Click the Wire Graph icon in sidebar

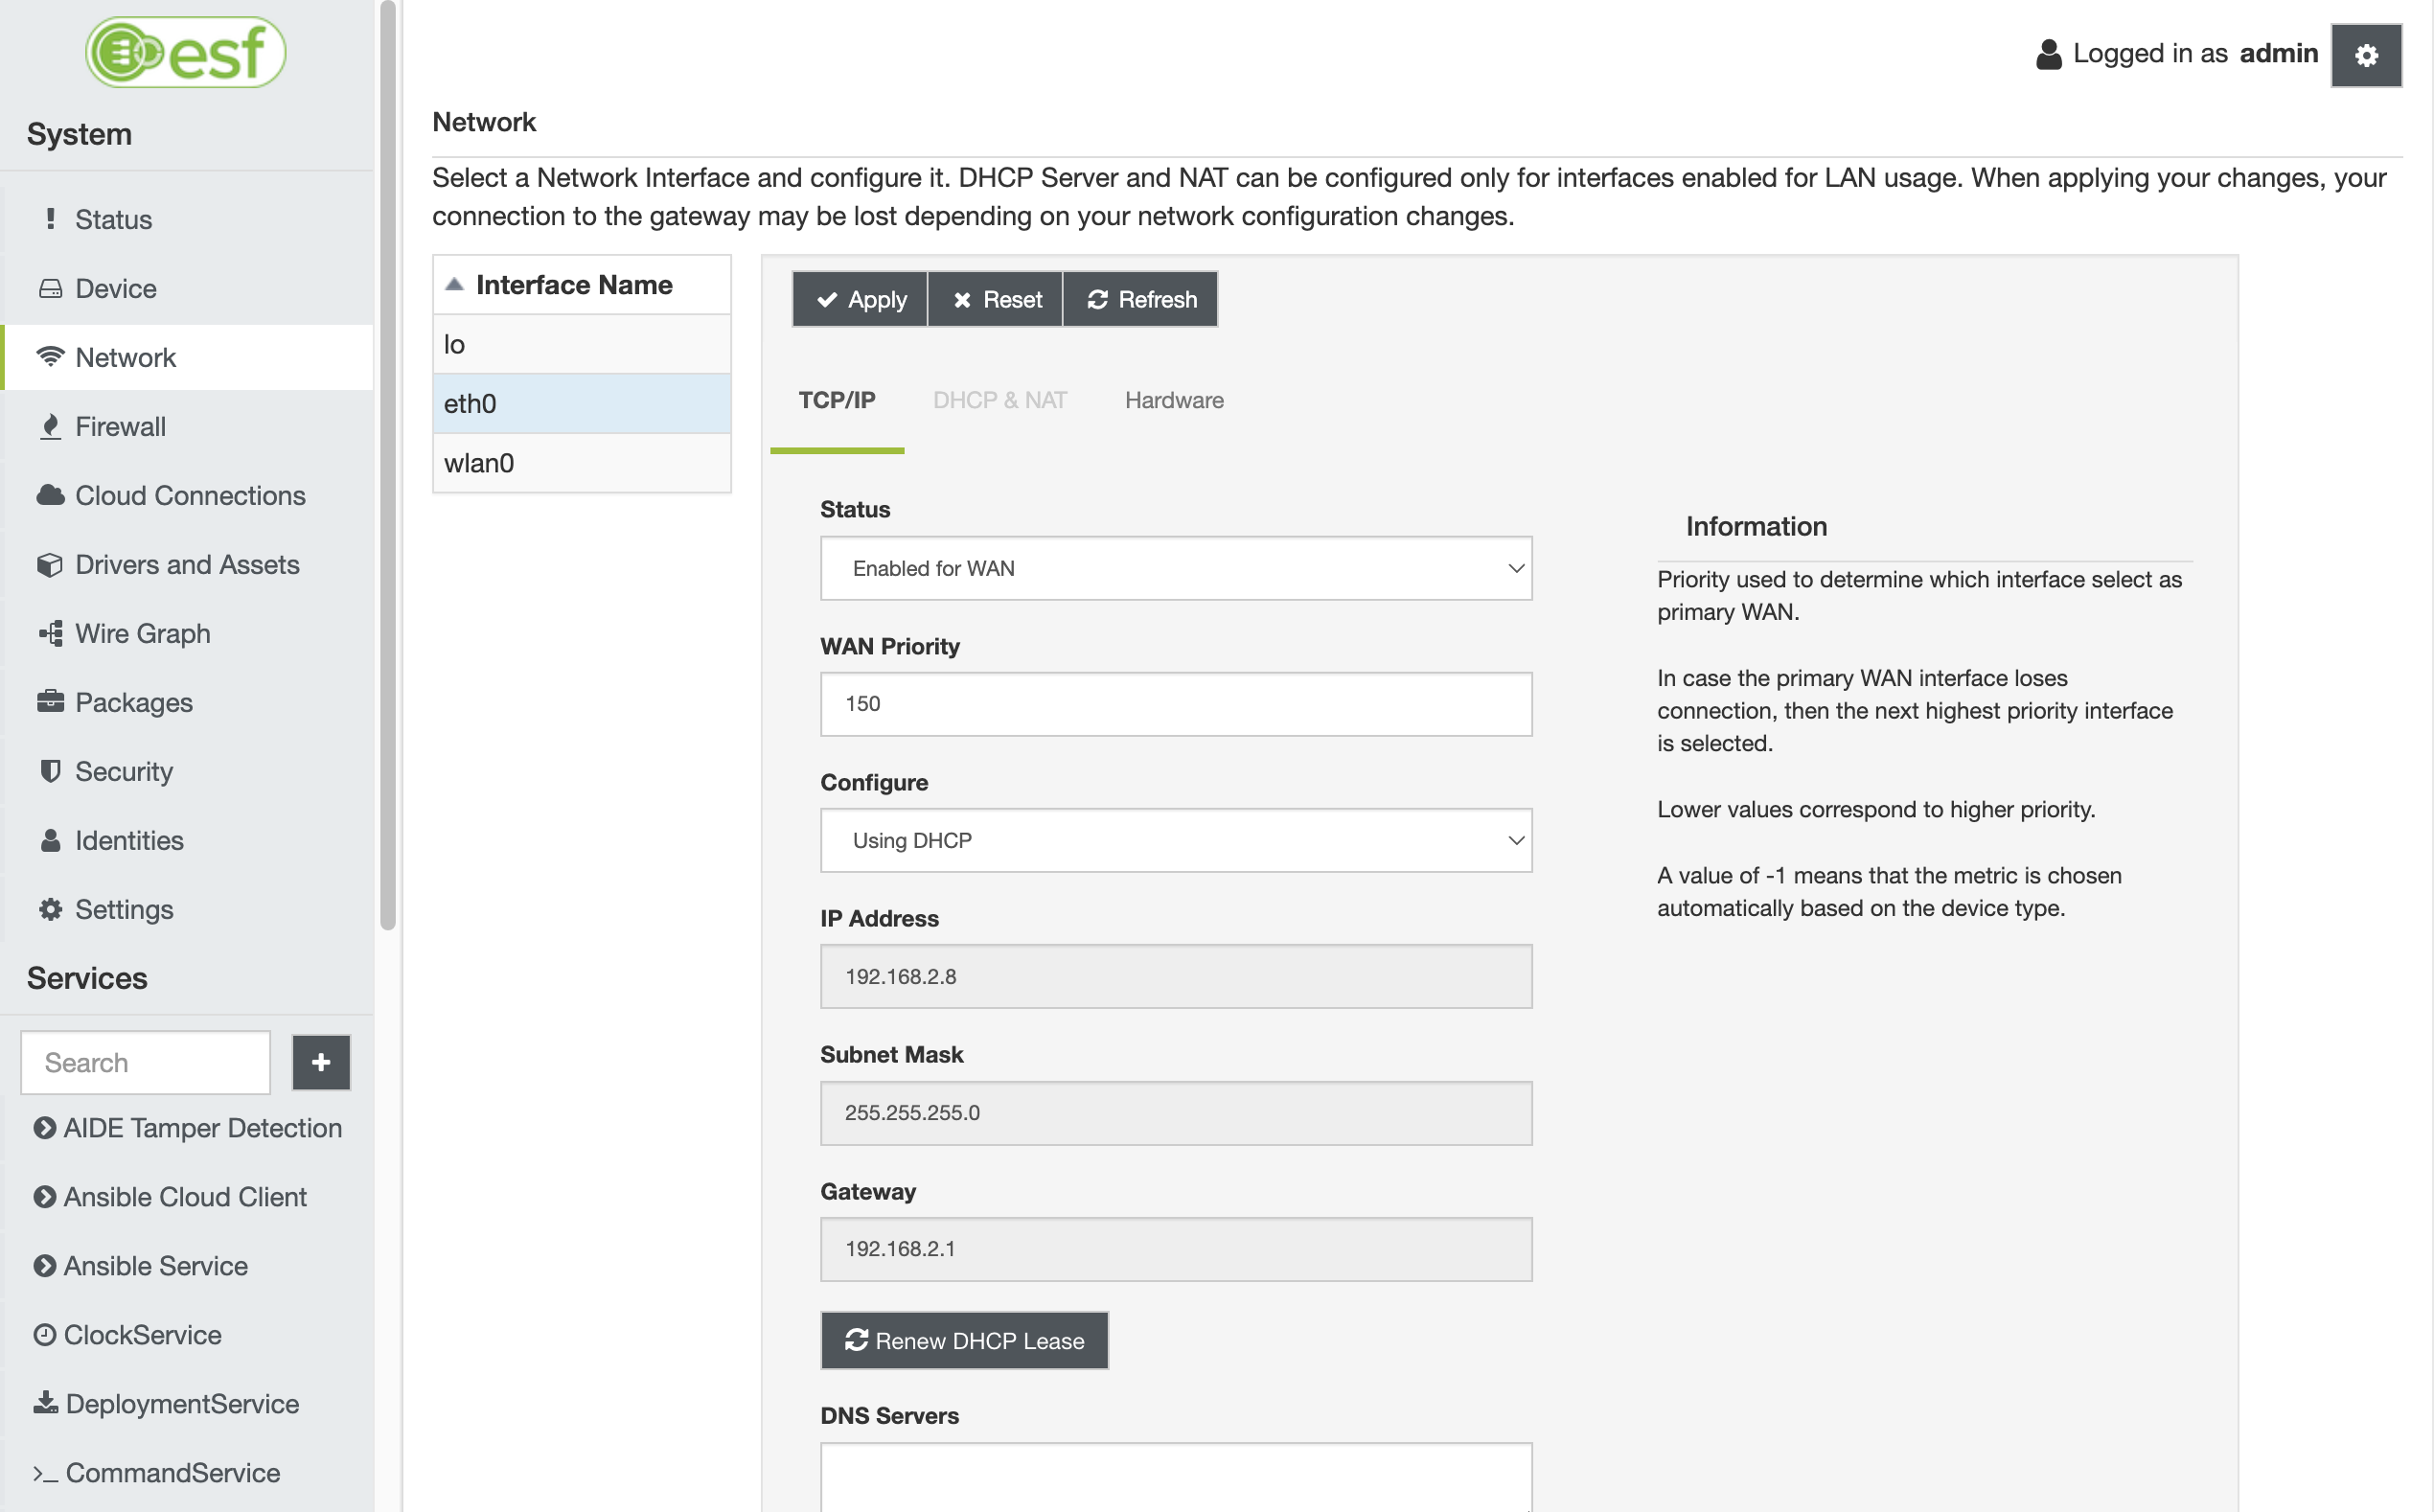tap(50, 633)
